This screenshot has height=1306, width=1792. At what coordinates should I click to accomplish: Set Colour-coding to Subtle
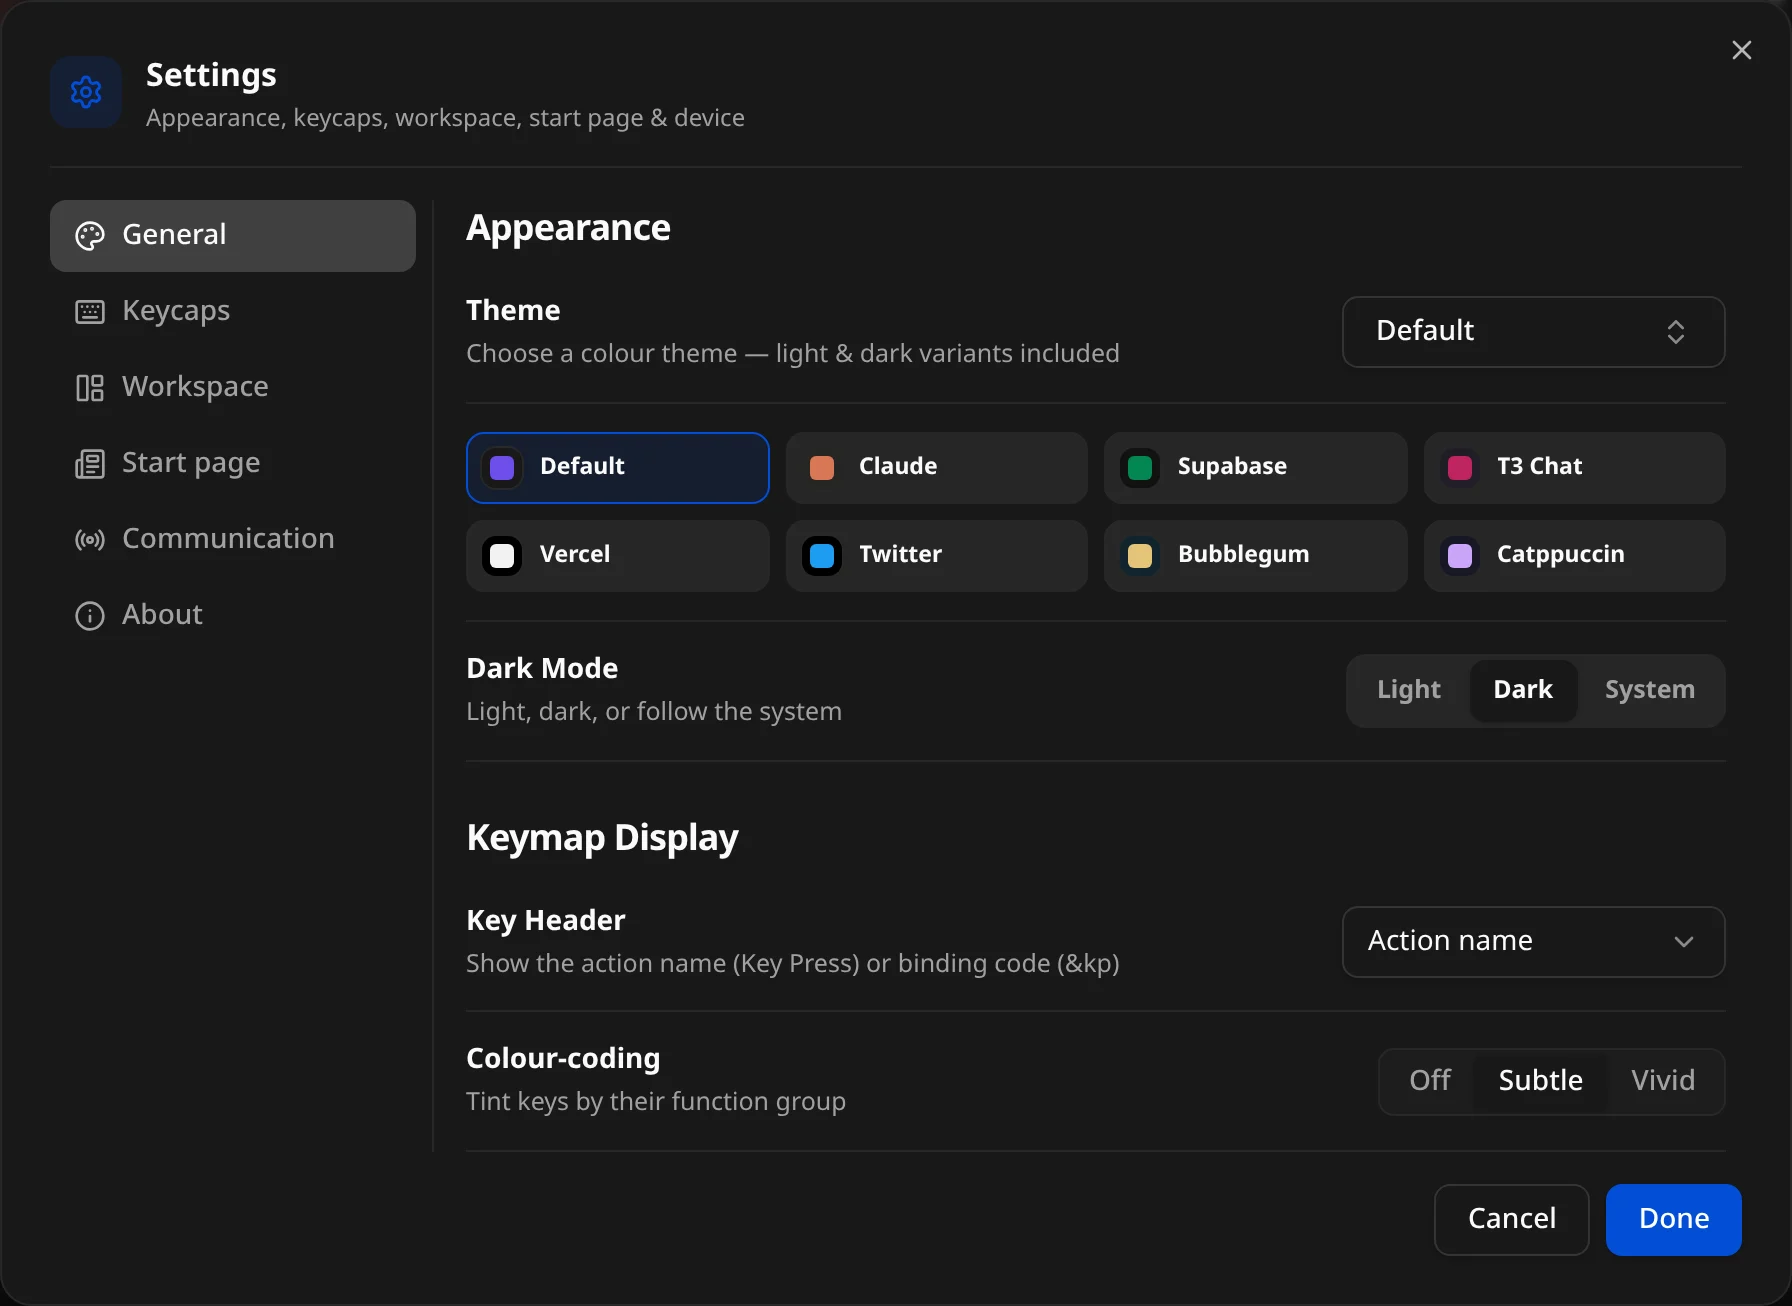(x=1541, y=1081)
